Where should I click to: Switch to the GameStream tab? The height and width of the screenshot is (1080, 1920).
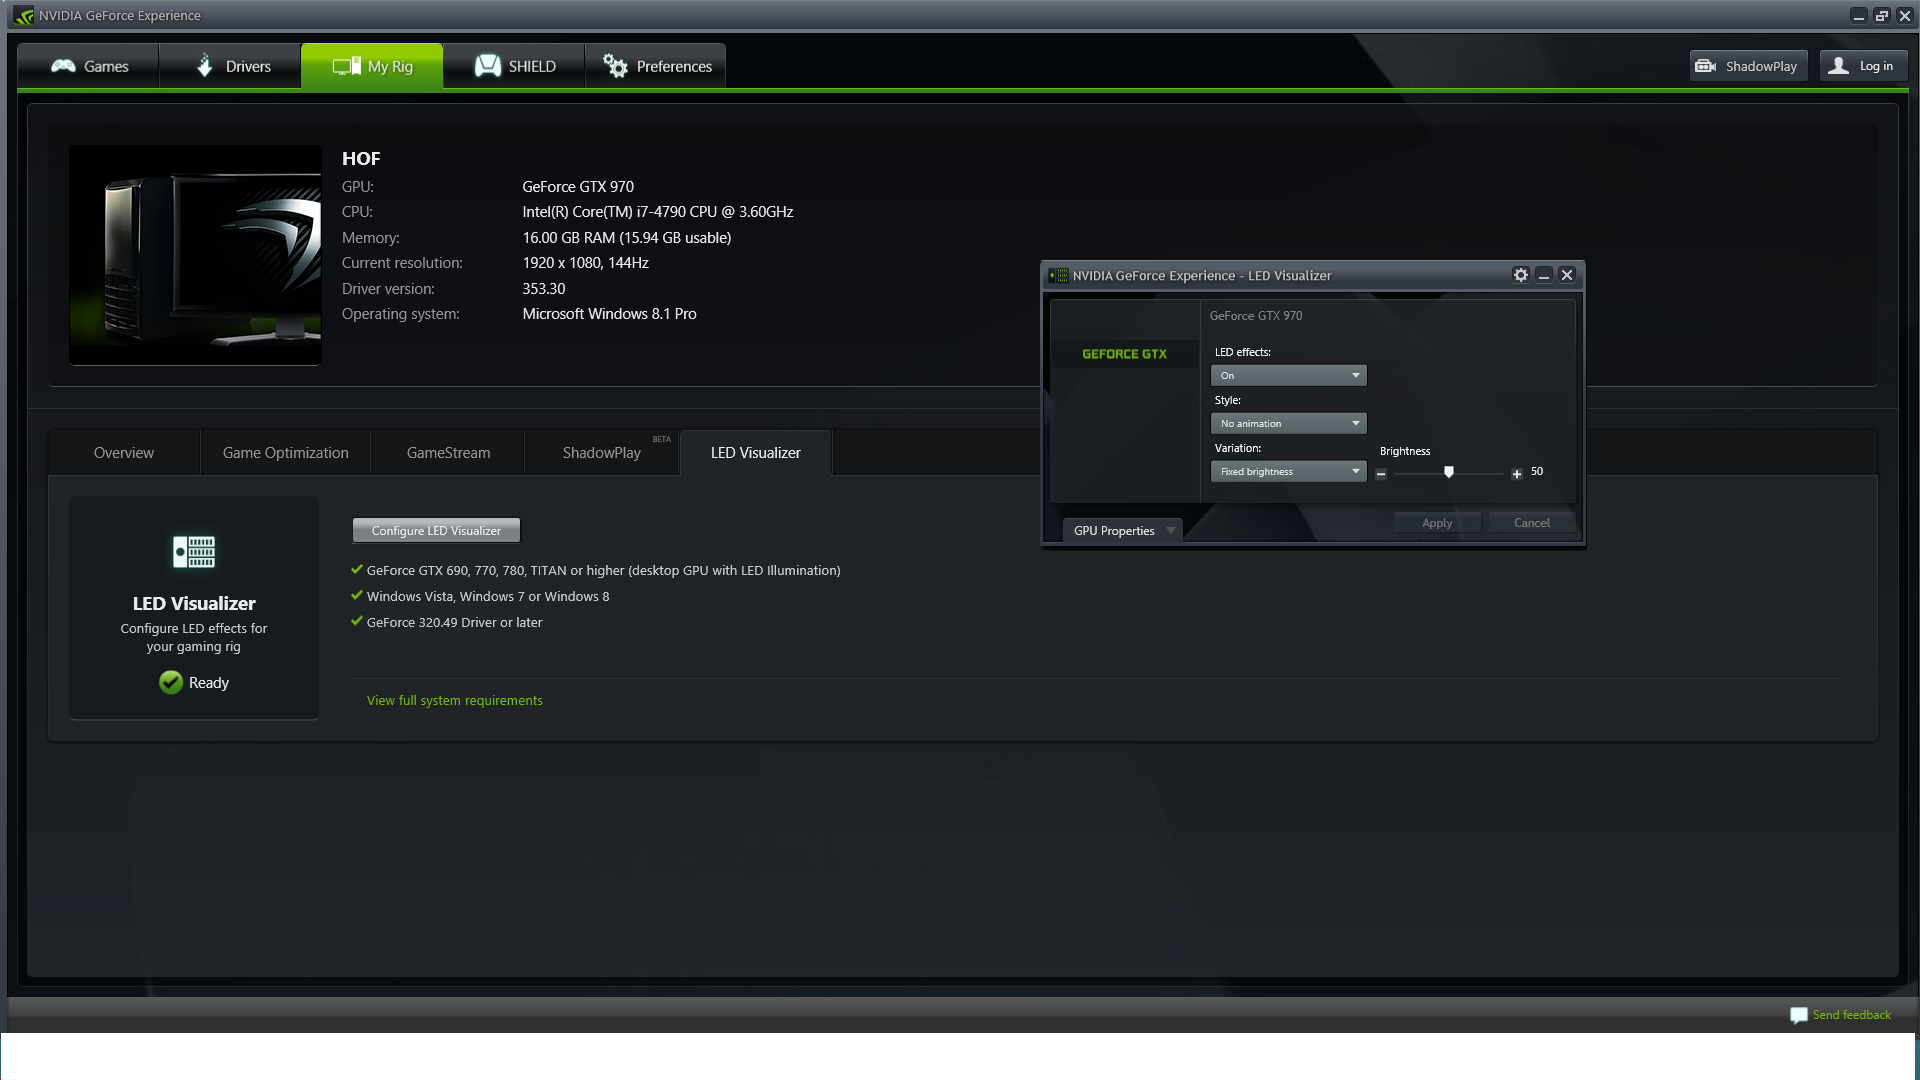tap(448, 453)
